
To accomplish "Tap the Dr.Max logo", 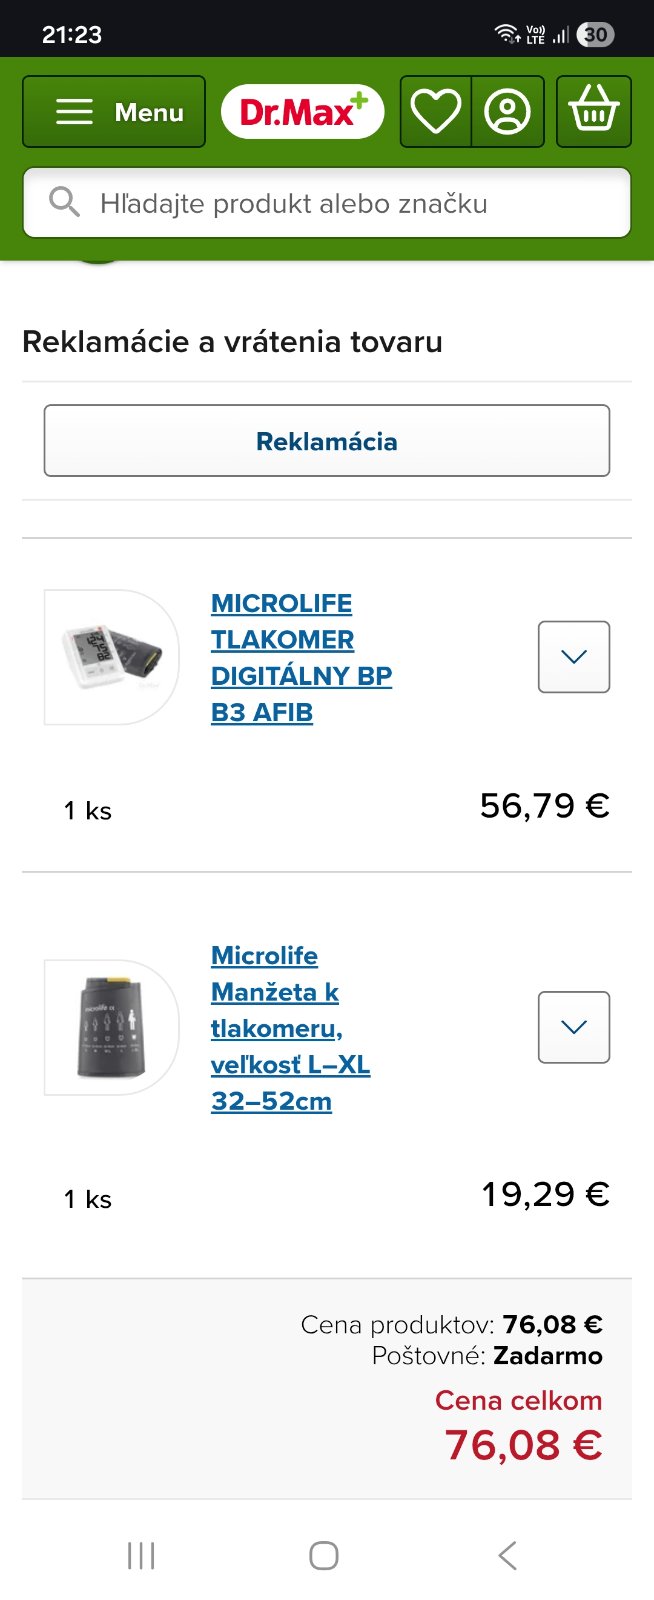I will 302,111.
